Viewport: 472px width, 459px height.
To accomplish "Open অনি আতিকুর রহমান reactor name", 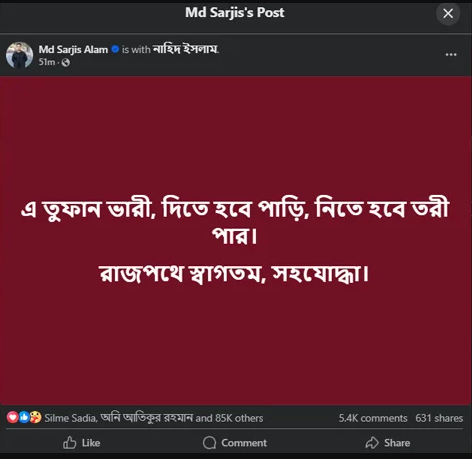I will click(147, 418).
